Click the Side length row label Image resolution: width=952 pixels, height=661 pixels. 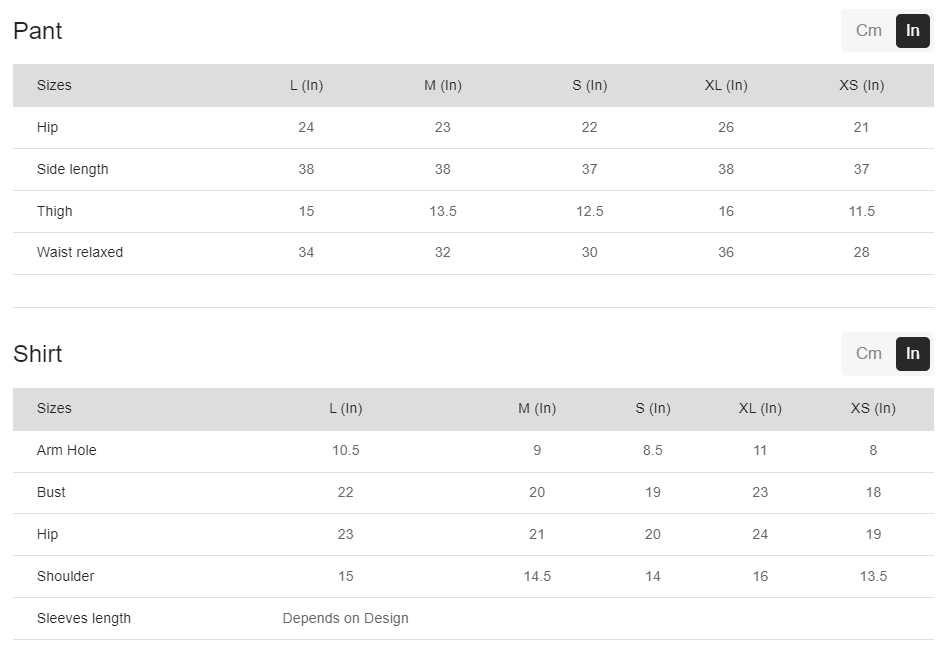pos(72,169)
